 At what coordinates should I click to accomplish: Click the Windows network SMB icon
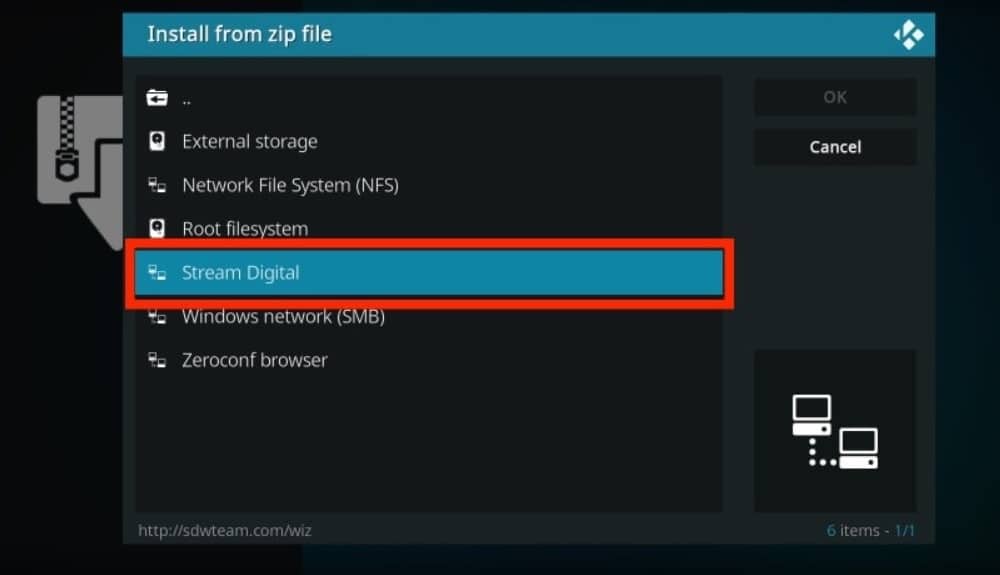click(157, 316)
